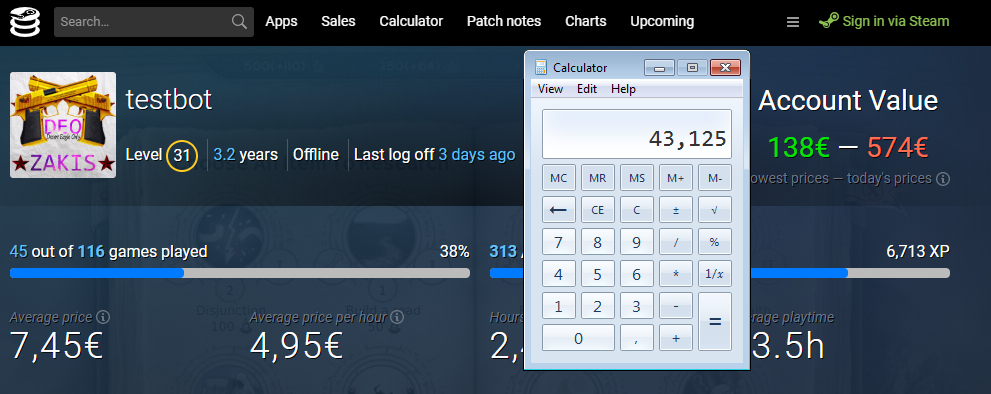Click the square root button

715,210
